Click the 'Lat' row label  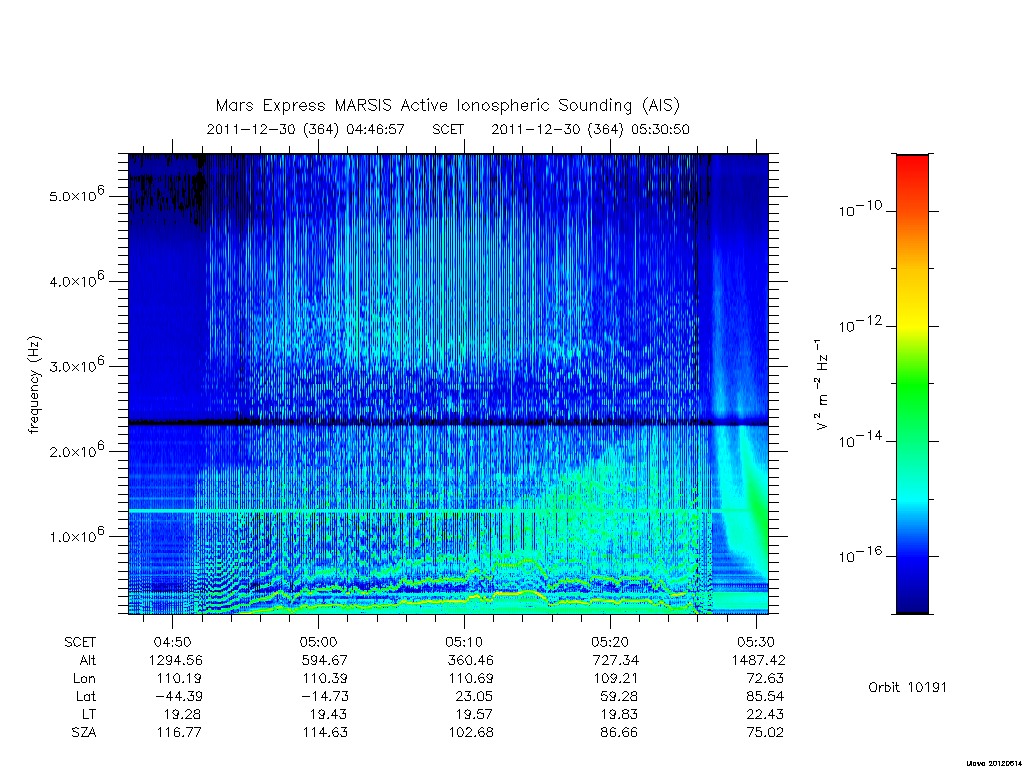click(x=86, y=696)
